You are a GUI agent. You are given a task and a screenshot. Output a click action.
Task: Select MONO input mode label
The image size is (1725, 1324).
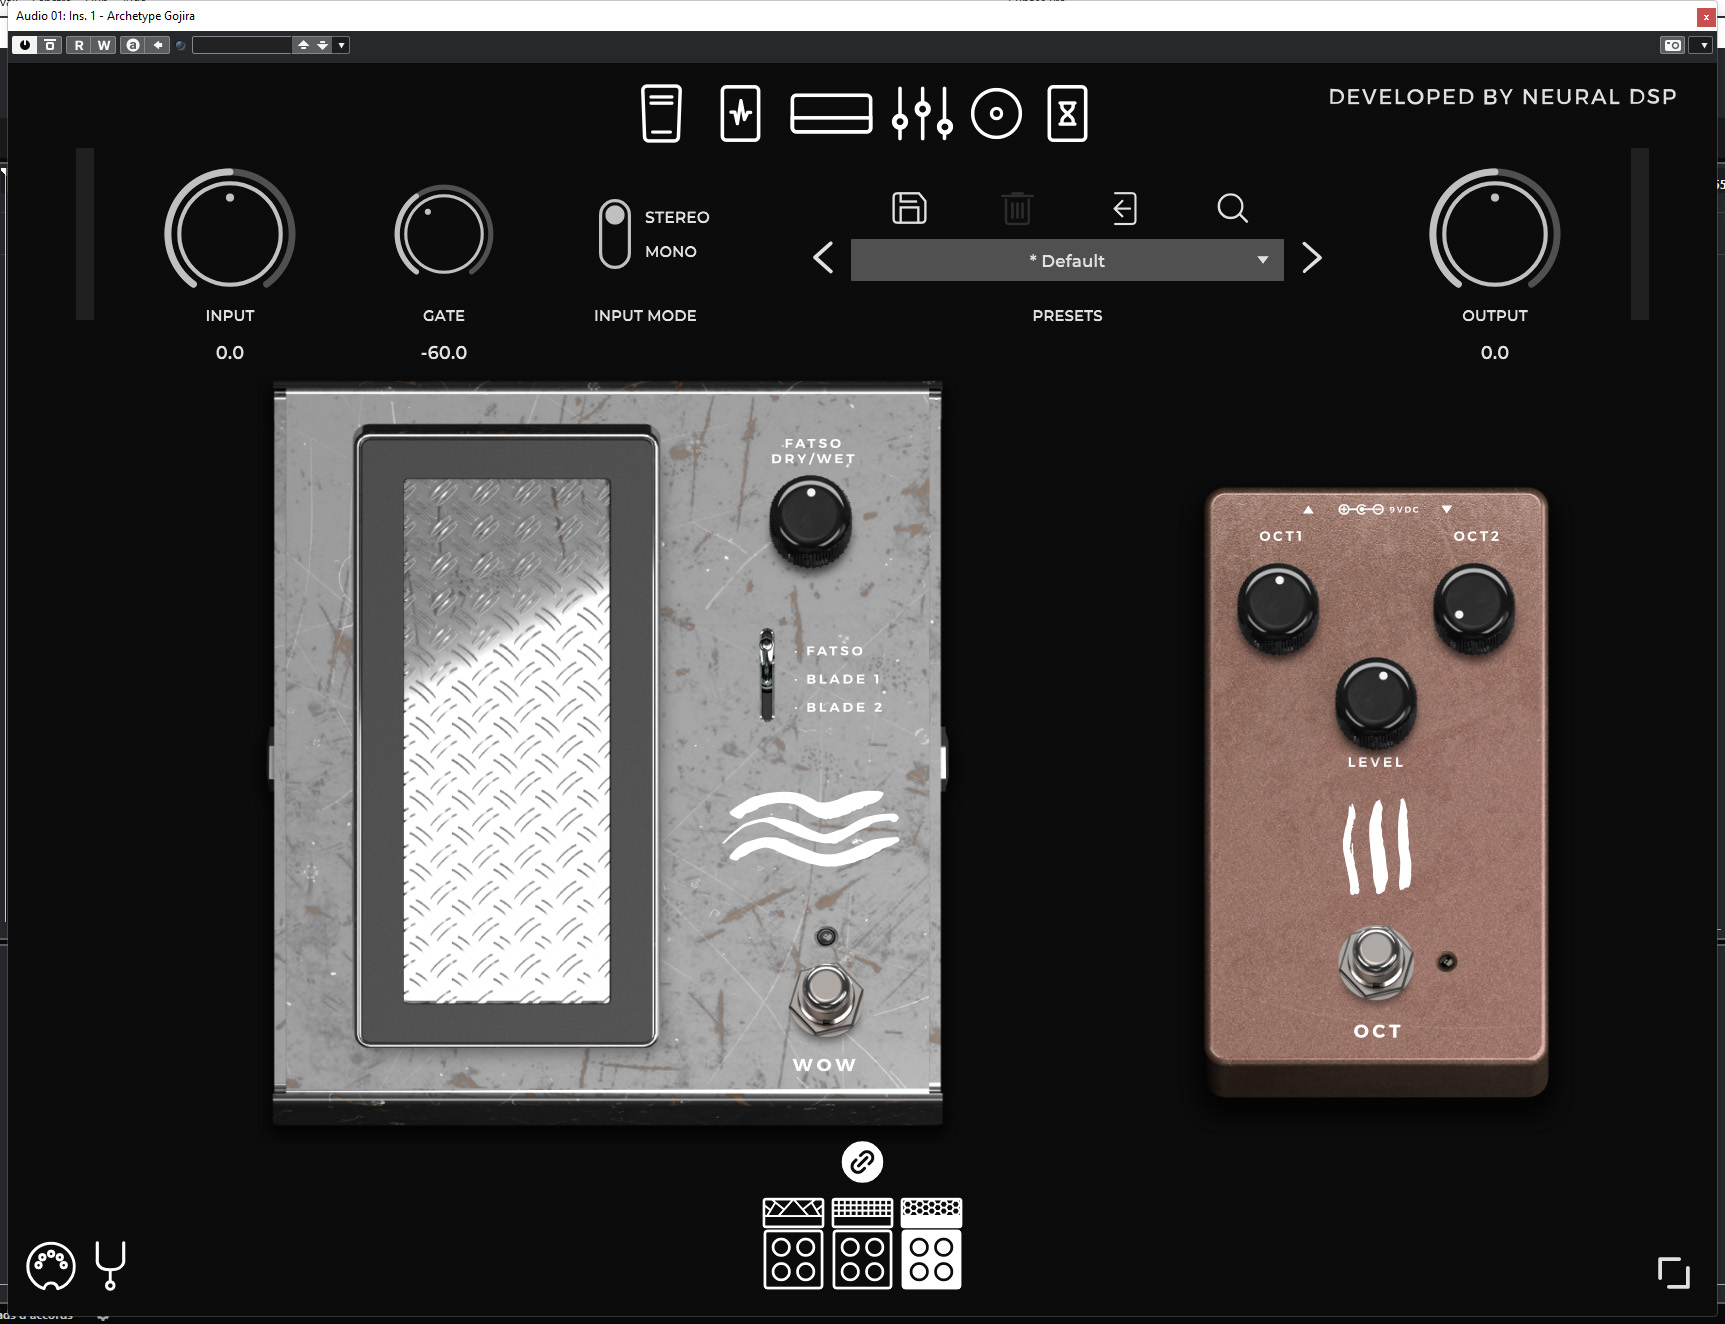(671, 251)
